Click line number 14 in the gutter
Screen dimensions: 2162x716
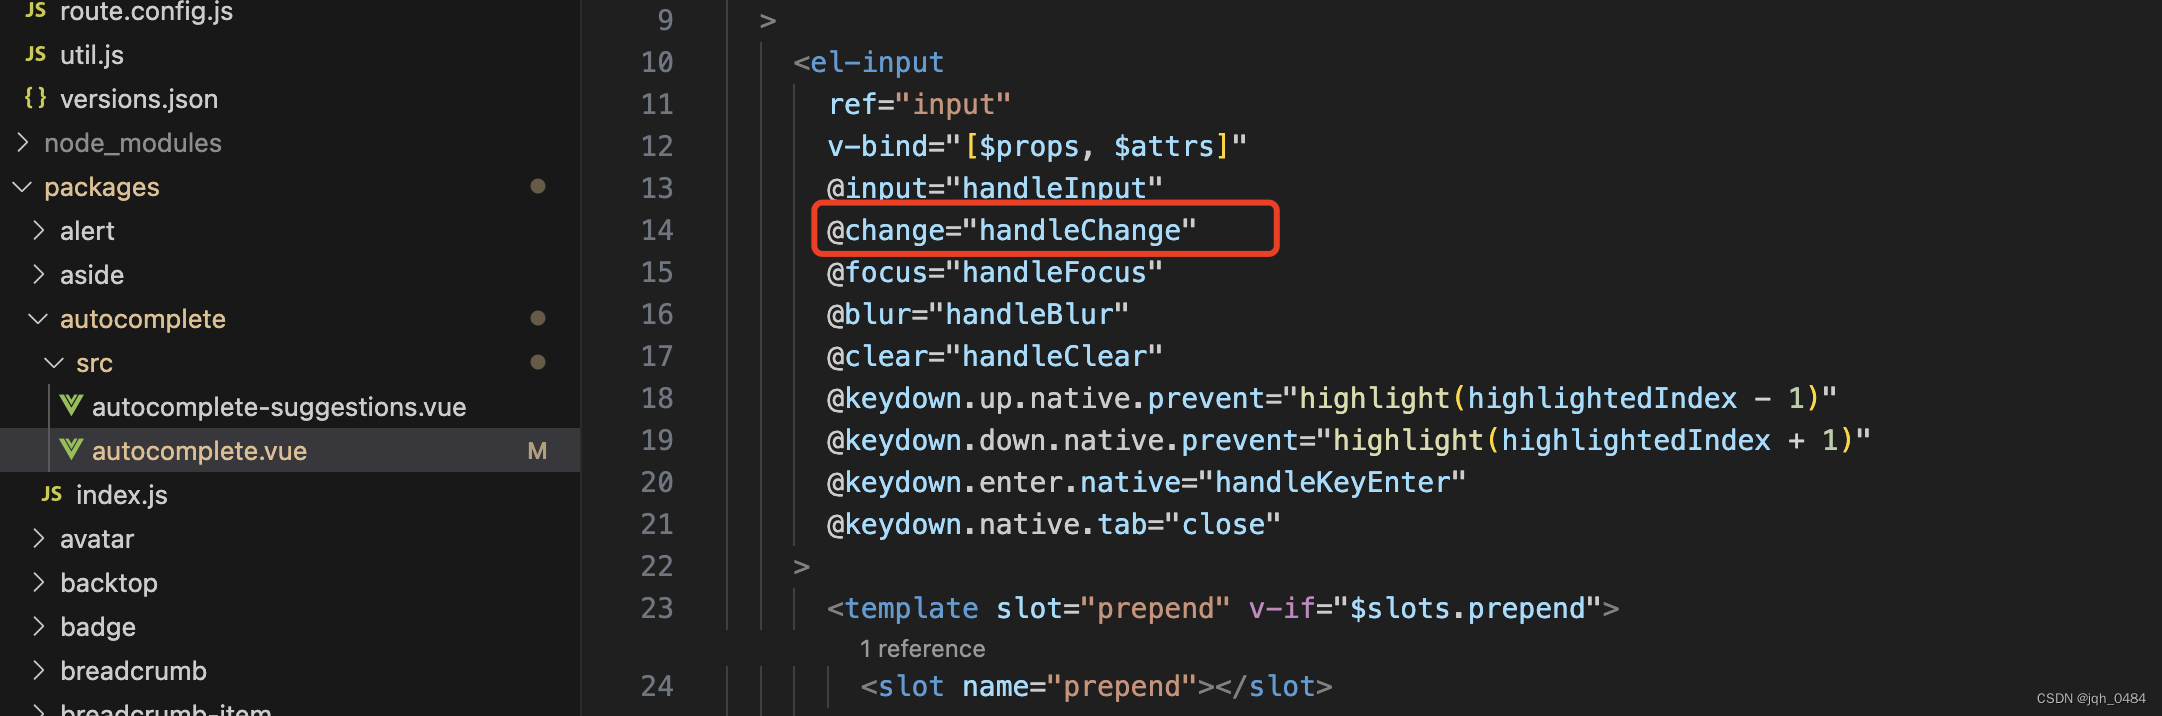(657, 229)
